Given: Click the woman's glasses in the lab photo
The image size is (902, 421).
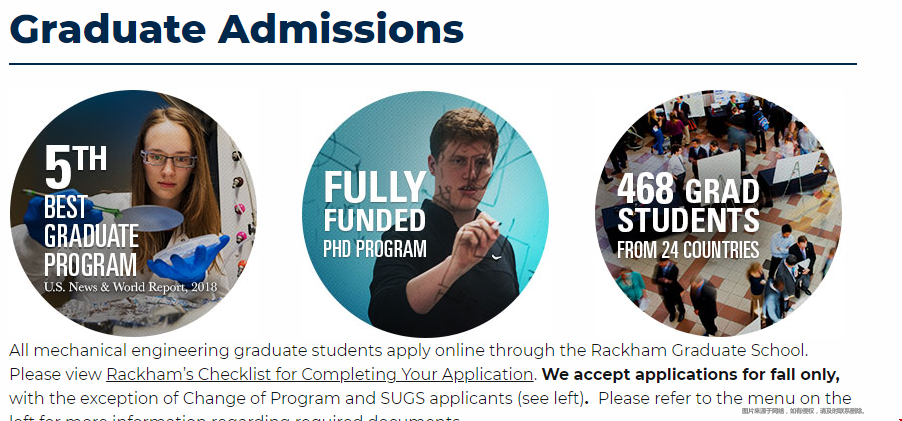Looking at the screenshot, I should coord(169,159).
